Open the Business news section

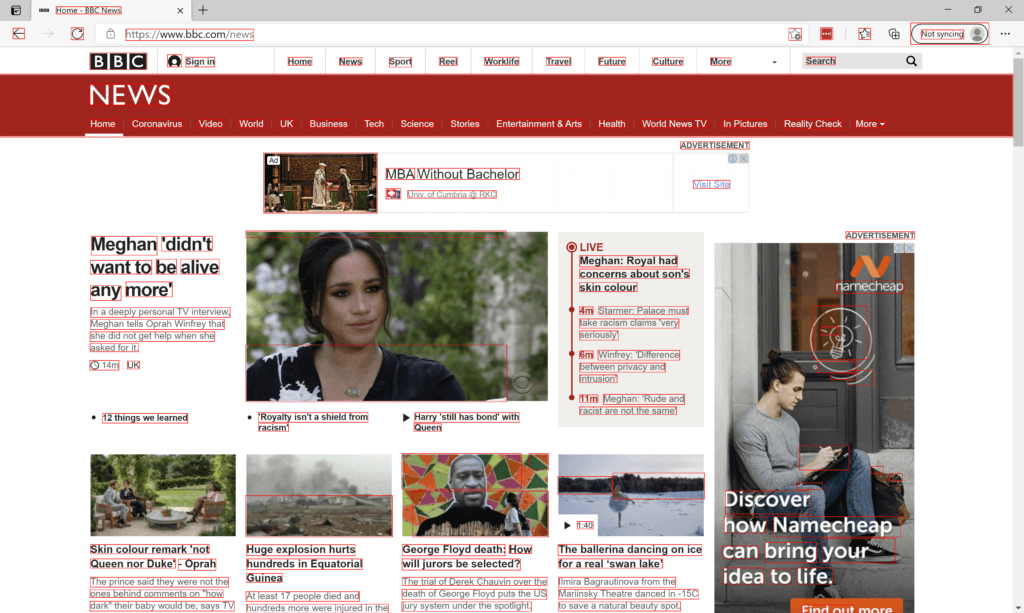tap(328, 124)
